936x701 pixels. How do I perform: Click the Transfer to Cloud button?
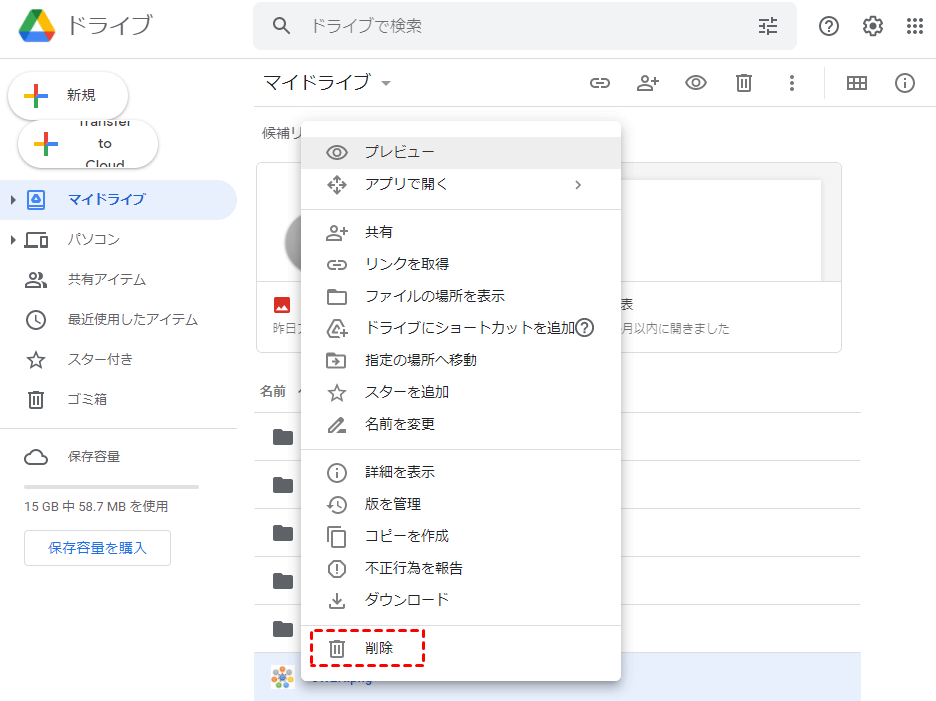click(88, 144)
